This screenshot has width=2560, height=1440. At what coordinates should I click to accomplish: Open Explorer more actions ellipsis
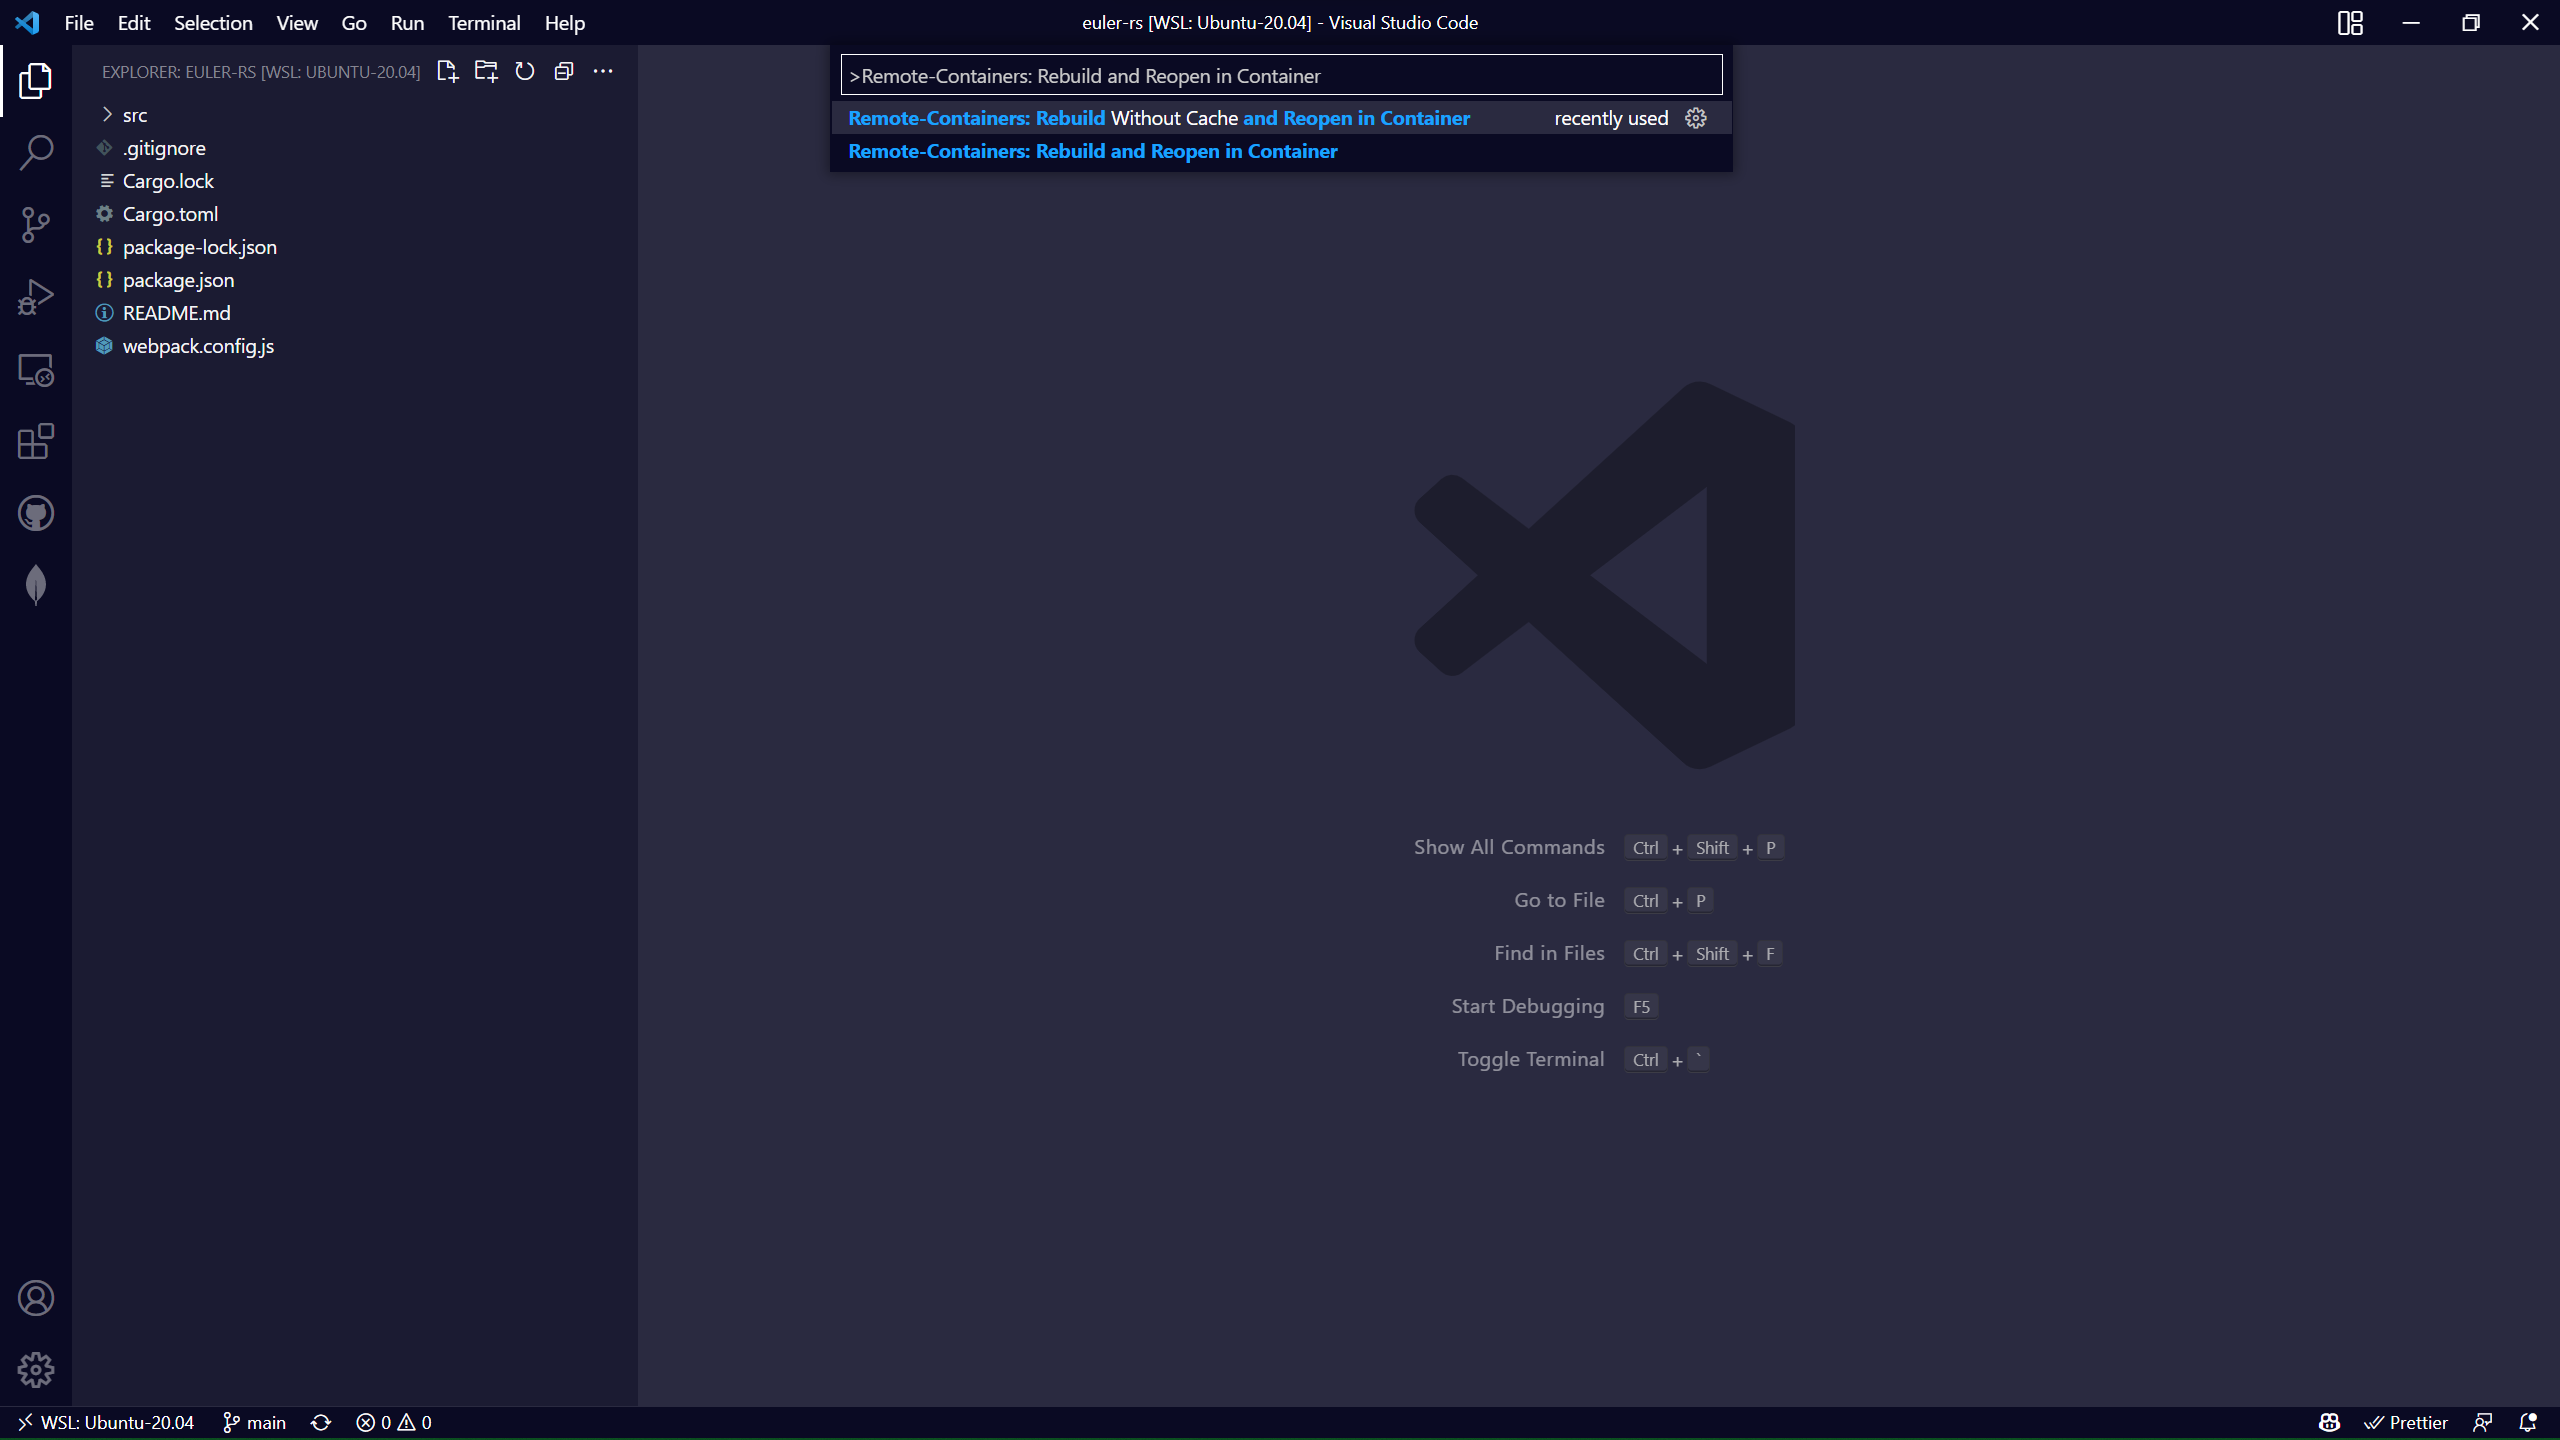click(603, 71)
